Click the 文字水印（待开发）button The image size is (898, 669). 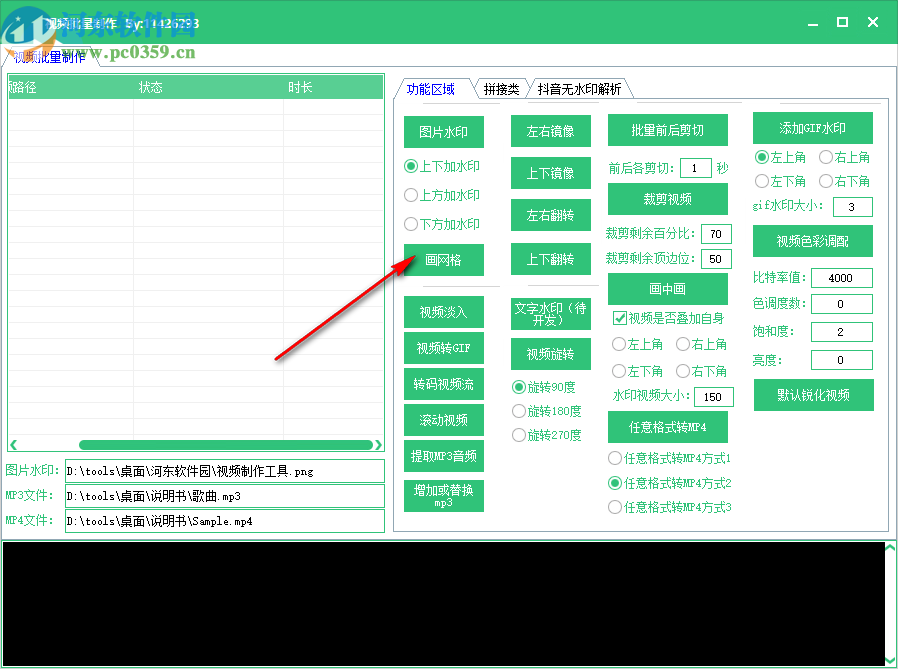click(x=550, y=314)
